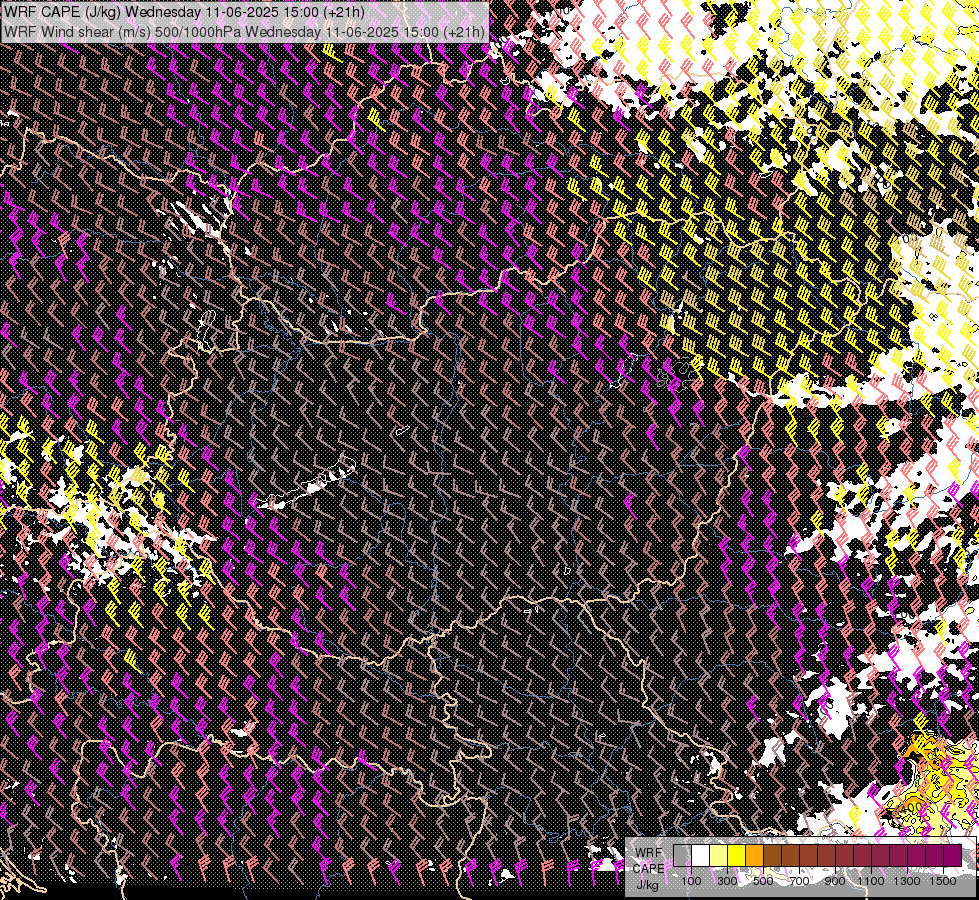The height and width of the screenshot is (900, 979).
Task: Click the WRF Wind shear 500/1000hPa title line
Action: coord(244,31)
